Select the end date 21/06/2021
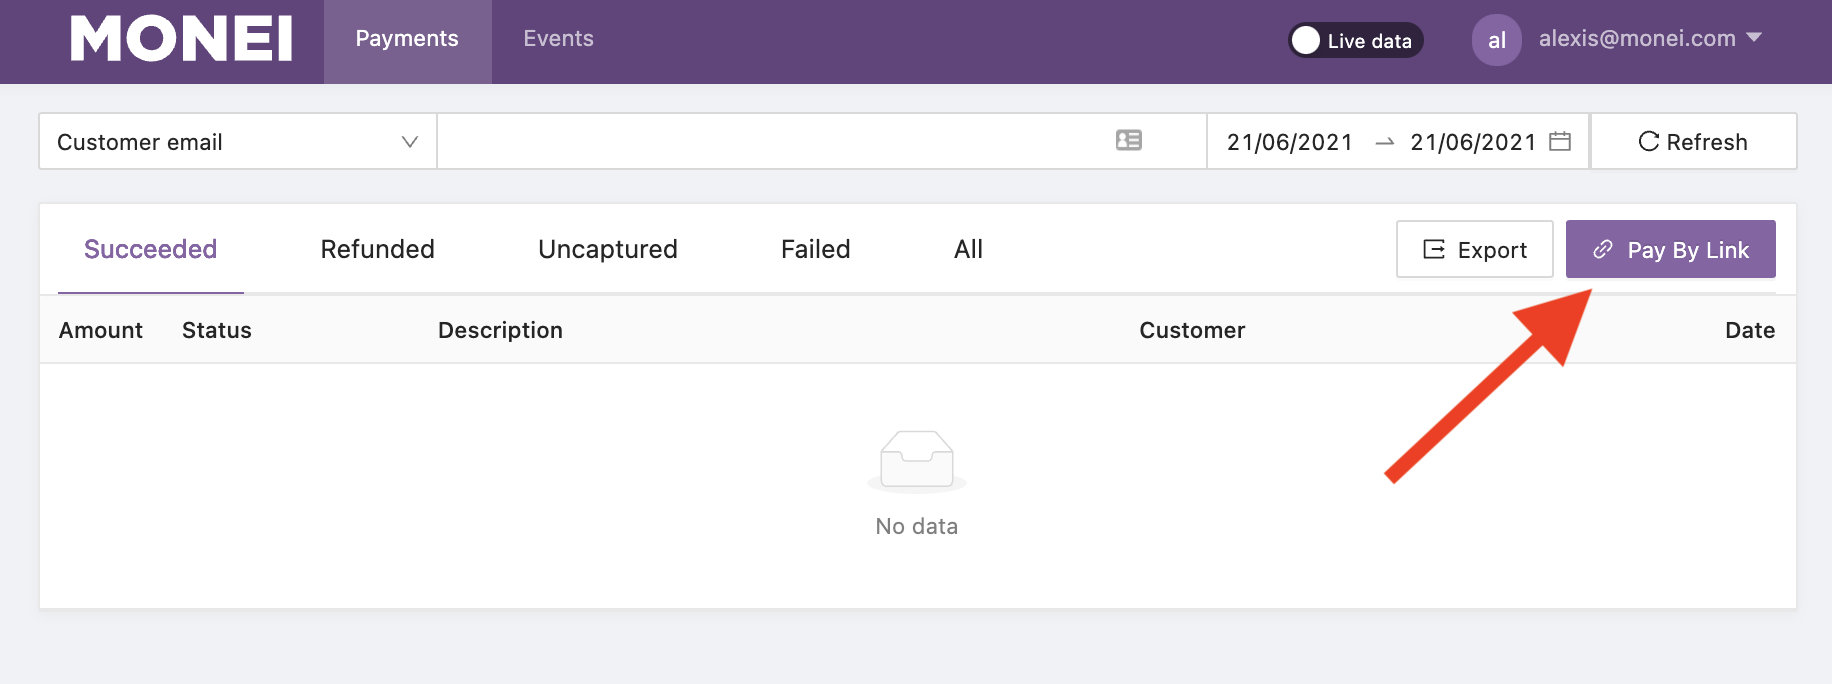The image size is (1832, 684). click(x=1472, y=142)
